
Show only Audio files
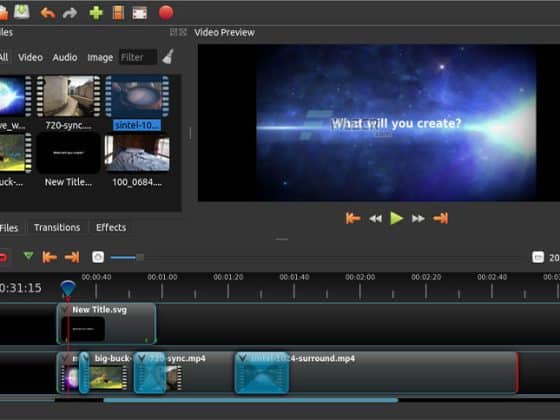(65, 57)
